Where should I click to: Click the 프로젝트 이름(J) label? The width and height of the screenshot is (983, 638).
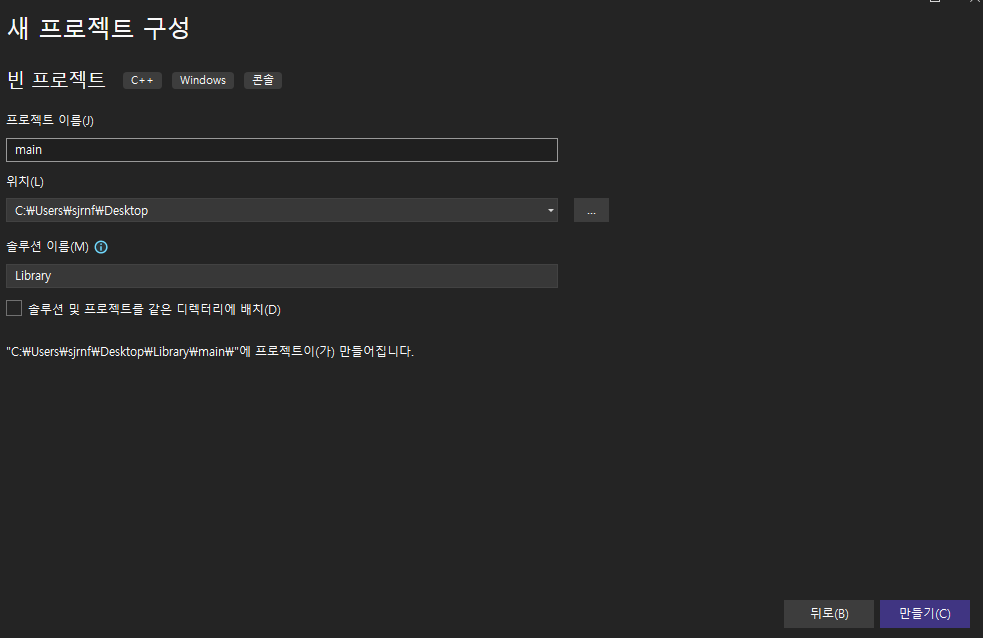coord(50,120)
